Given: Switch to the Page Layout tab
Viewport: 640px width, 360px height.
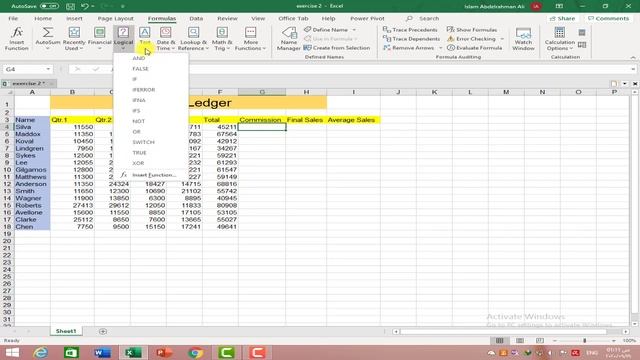Looking at the screenshot, I should click(116, 18).
